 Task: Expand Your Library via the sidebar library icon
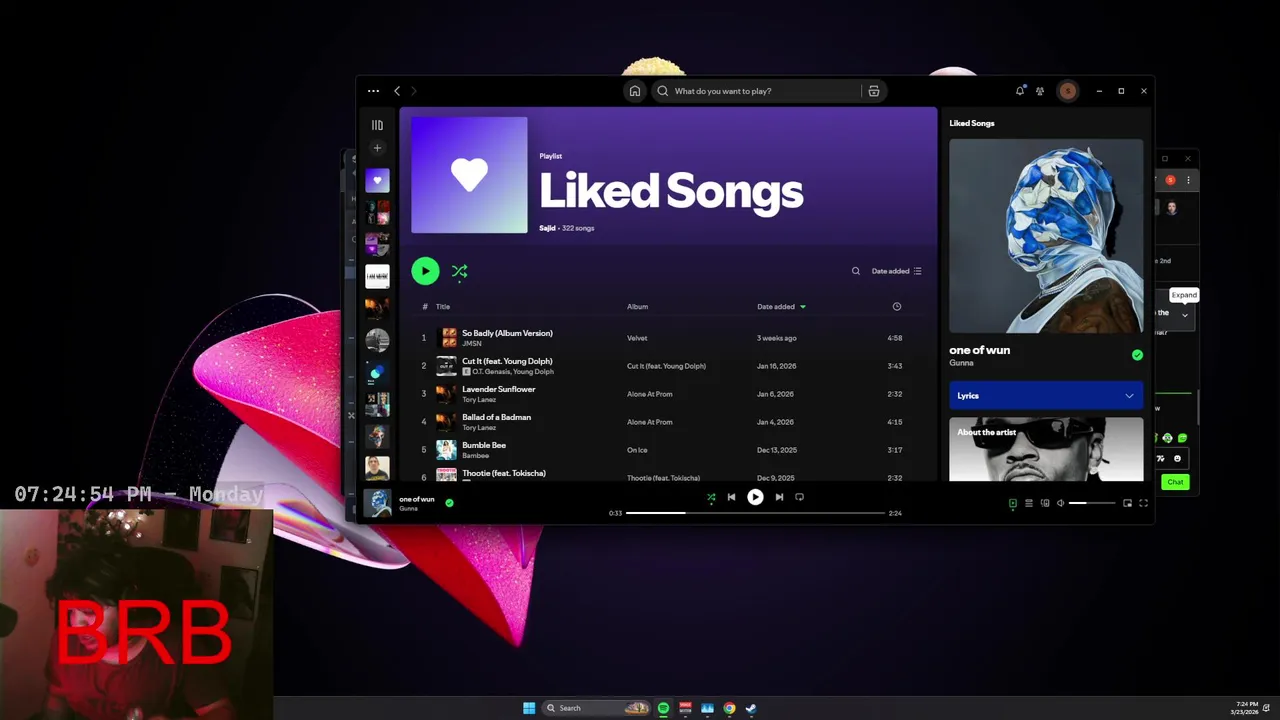pos(377,125)
